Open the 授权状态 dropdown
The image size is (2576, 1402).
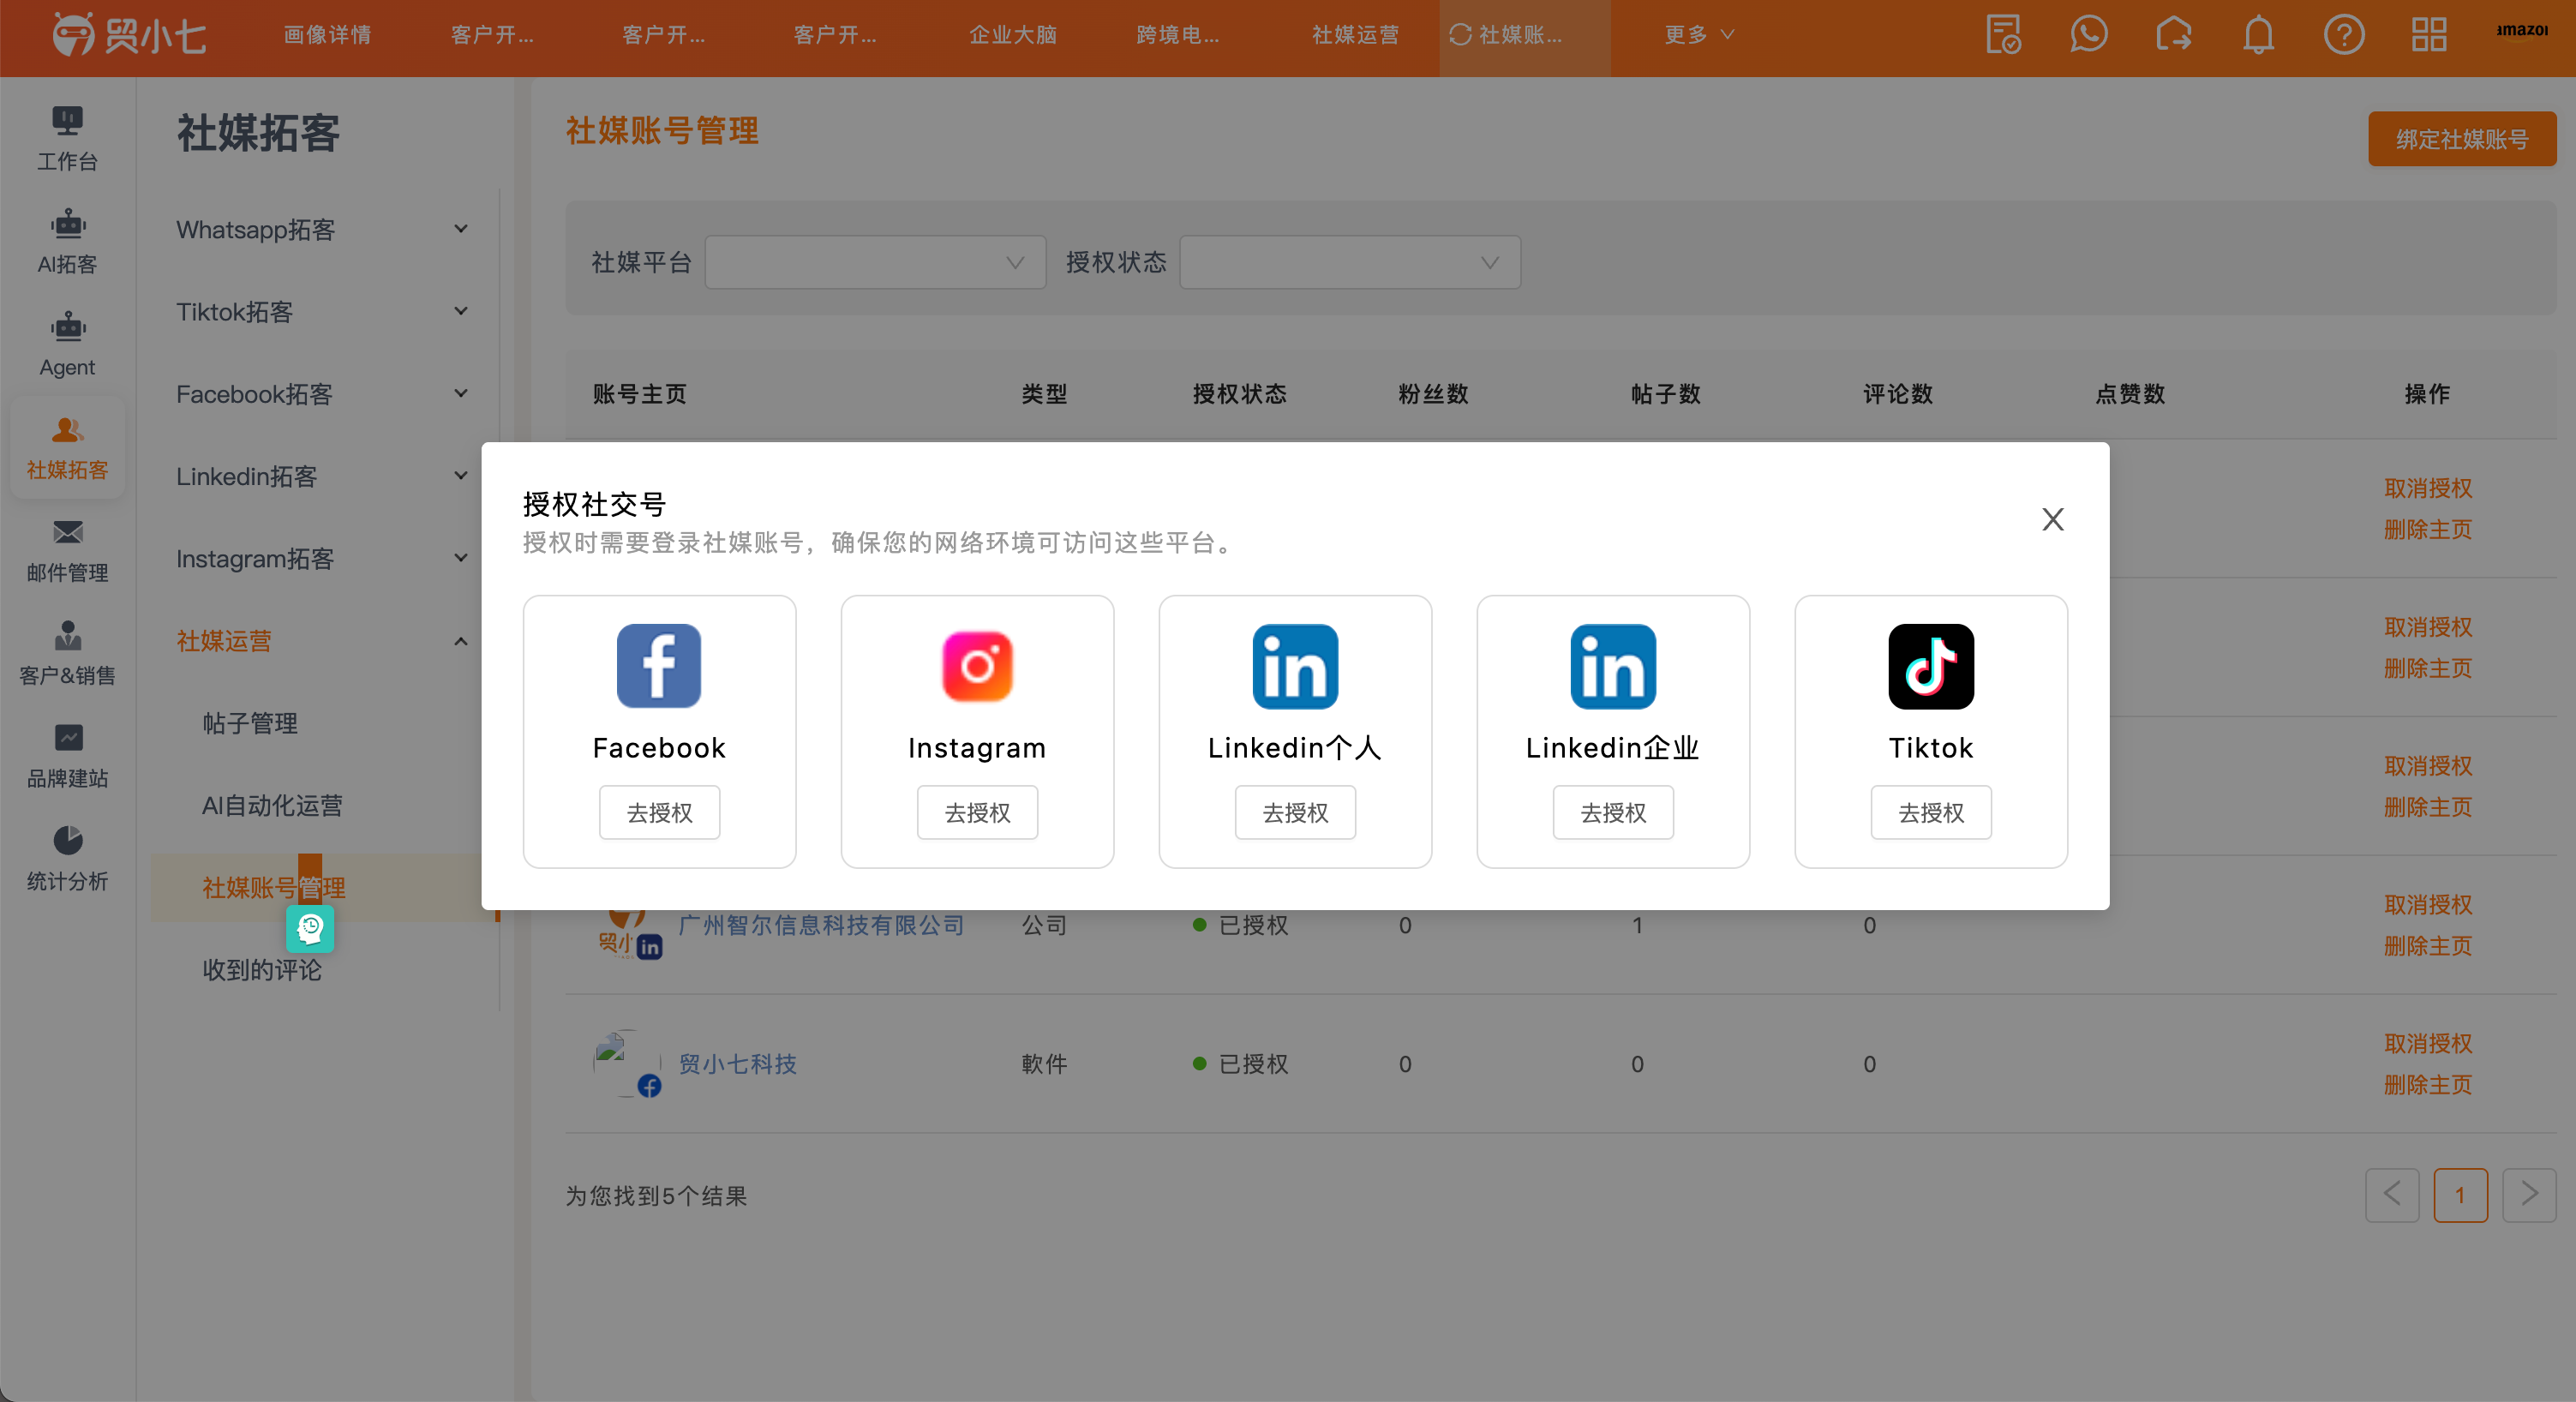1350,262
